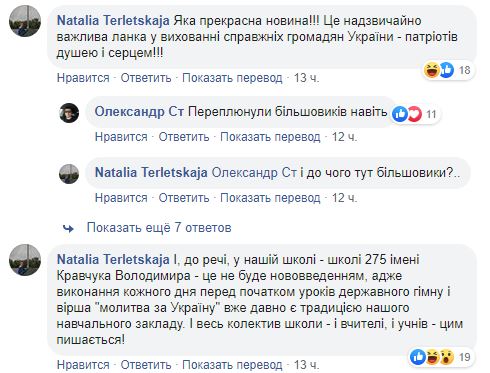Click mentioned 'Олександр Ст' in Natalia's reply
490x373 pixels.
point(254,173)
